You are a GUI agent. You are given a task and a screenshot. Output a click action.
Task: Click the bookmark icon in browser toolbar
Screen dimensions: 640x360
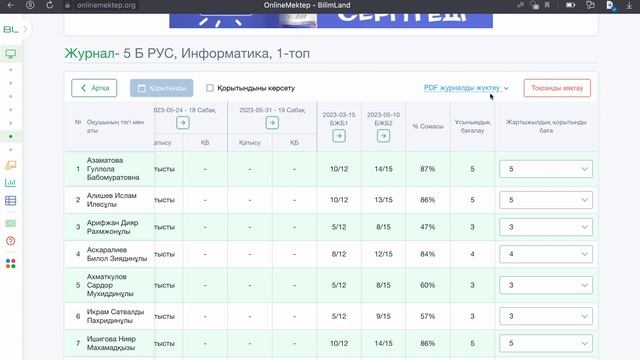547,5
